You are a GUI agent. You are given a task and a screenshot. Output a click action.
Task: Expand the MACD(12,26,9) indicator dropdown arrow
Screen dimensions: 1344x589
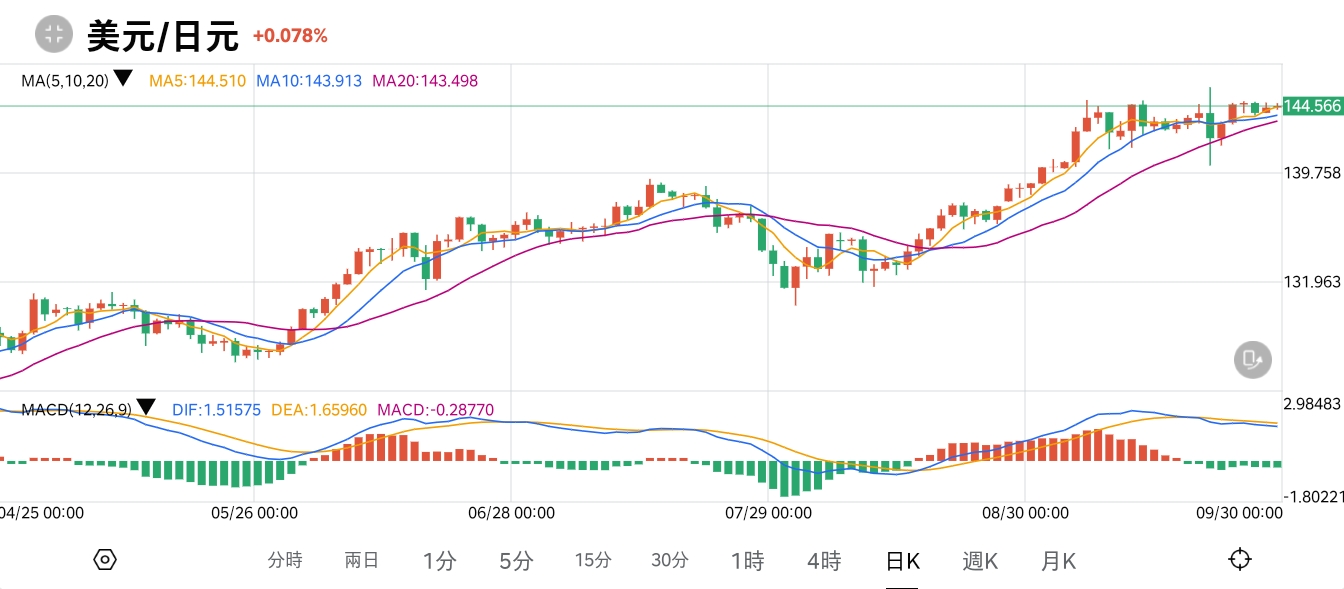(146, 407)
